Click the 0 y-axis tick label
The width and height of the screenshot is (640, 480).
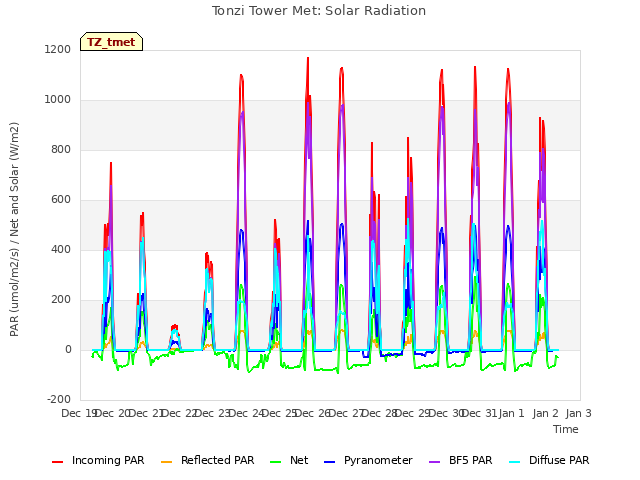(68, 349)
